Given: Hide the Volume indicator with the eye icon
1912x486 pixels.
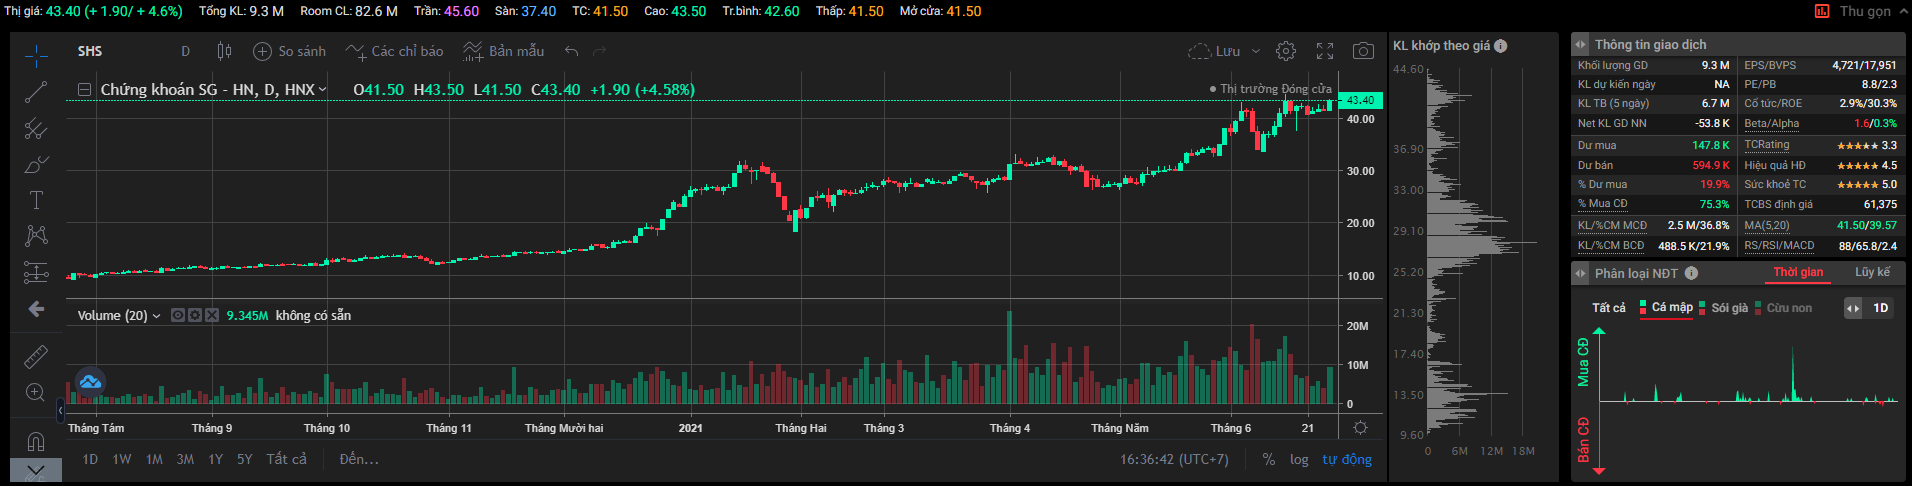Looking at the screenshot, I should [178, 315].
